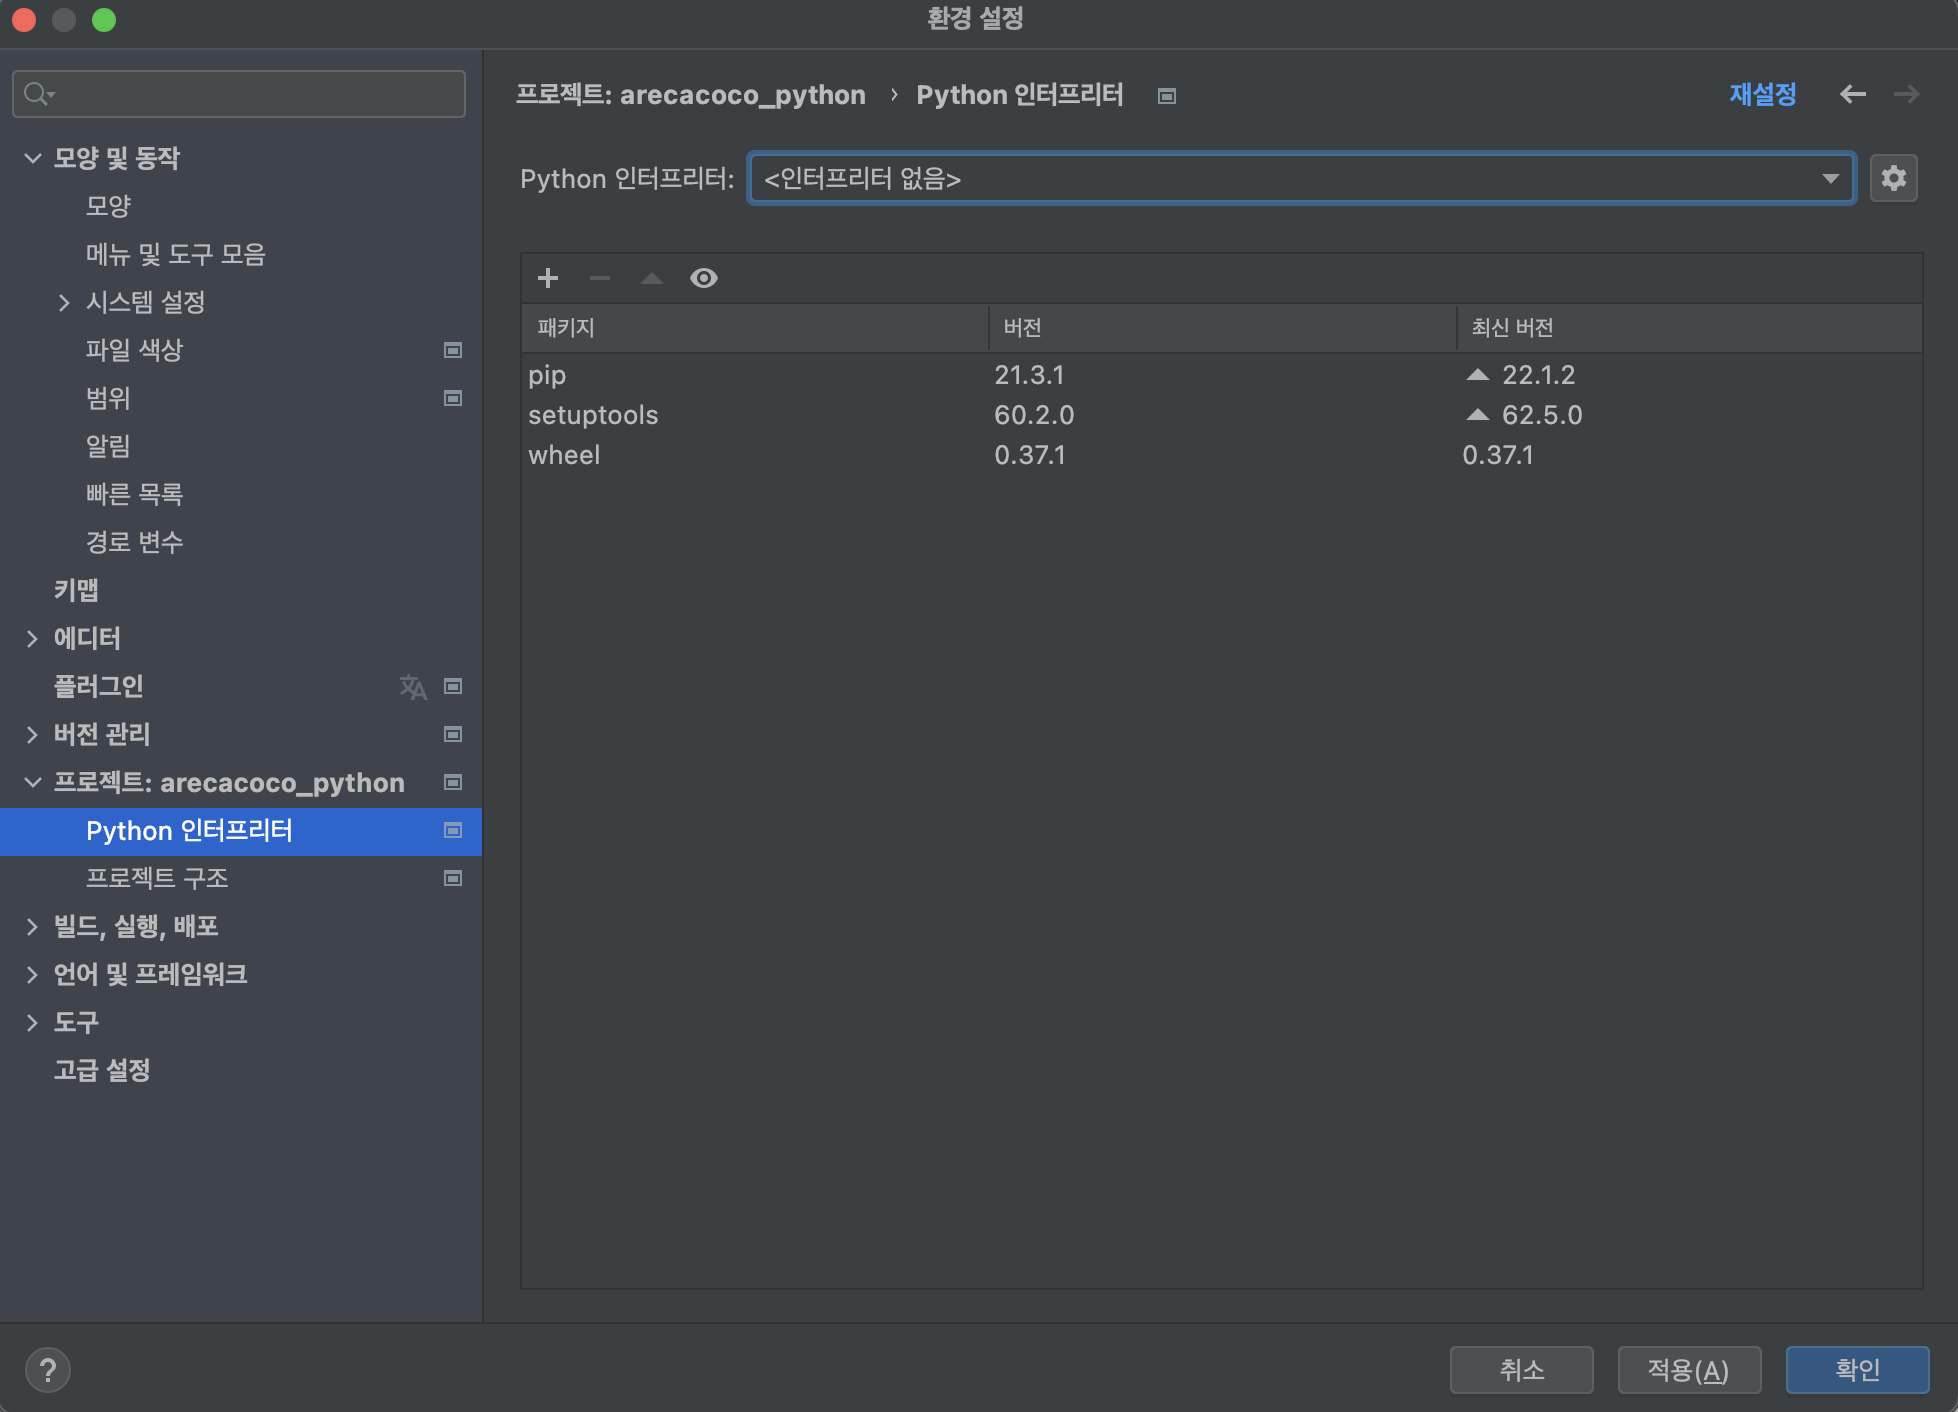
Task: Select the setuptools package row
Action: [x=1221, y=415]
